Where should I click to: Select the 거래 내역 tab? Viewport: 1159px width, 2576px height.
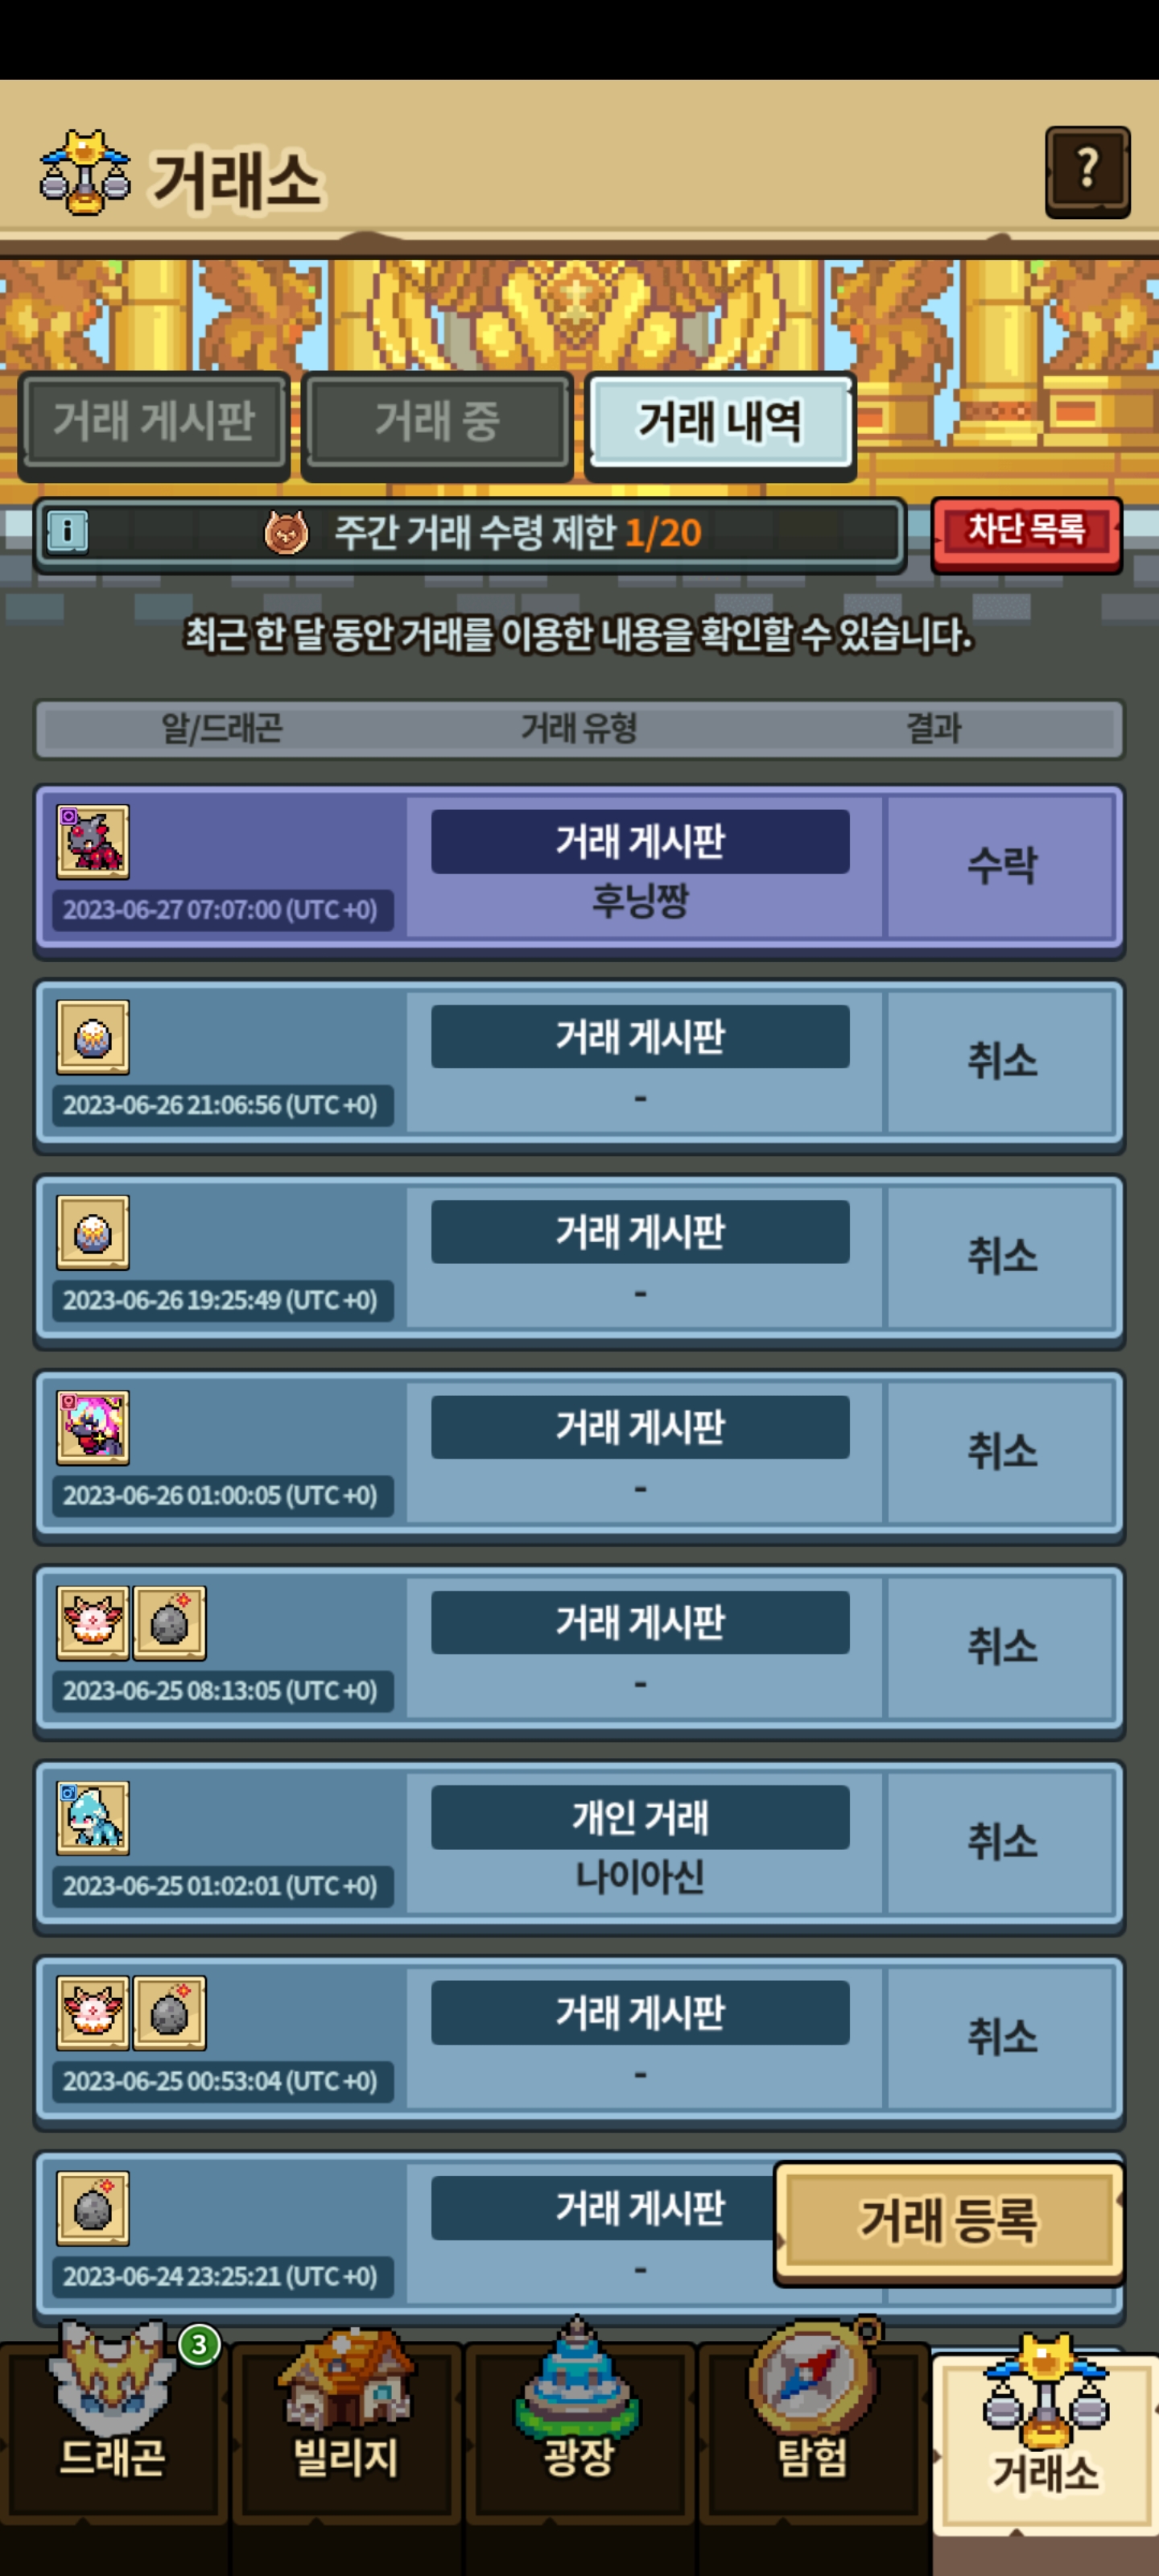click(x=720, y=423)
